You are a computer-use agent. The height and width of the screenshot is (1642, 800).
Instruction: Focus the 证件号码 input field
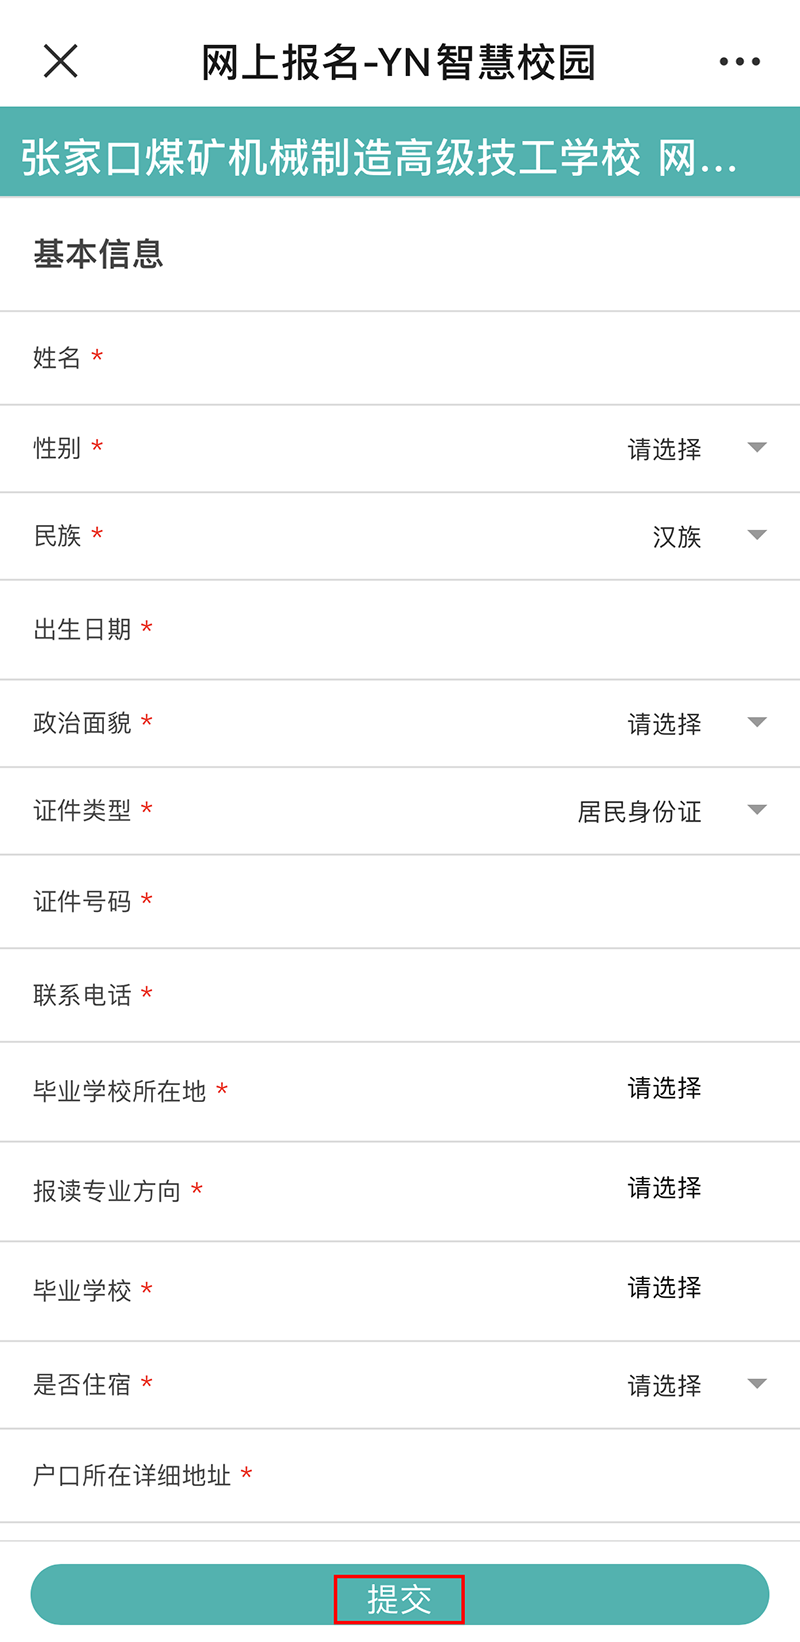coord(450,902)
